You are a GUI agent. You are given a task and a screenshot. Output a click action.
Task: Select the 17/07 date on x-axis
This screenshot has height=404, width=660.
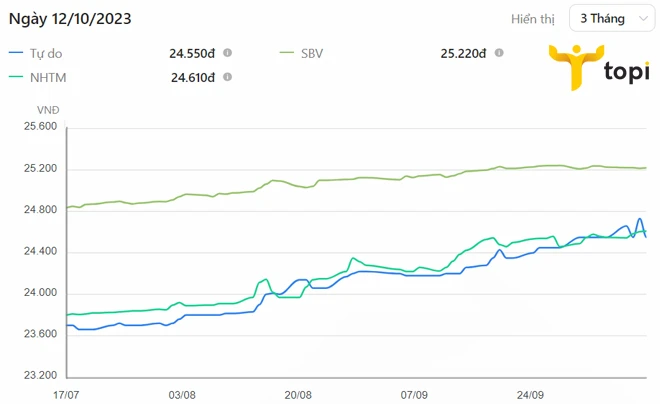(x=66, y=395)
